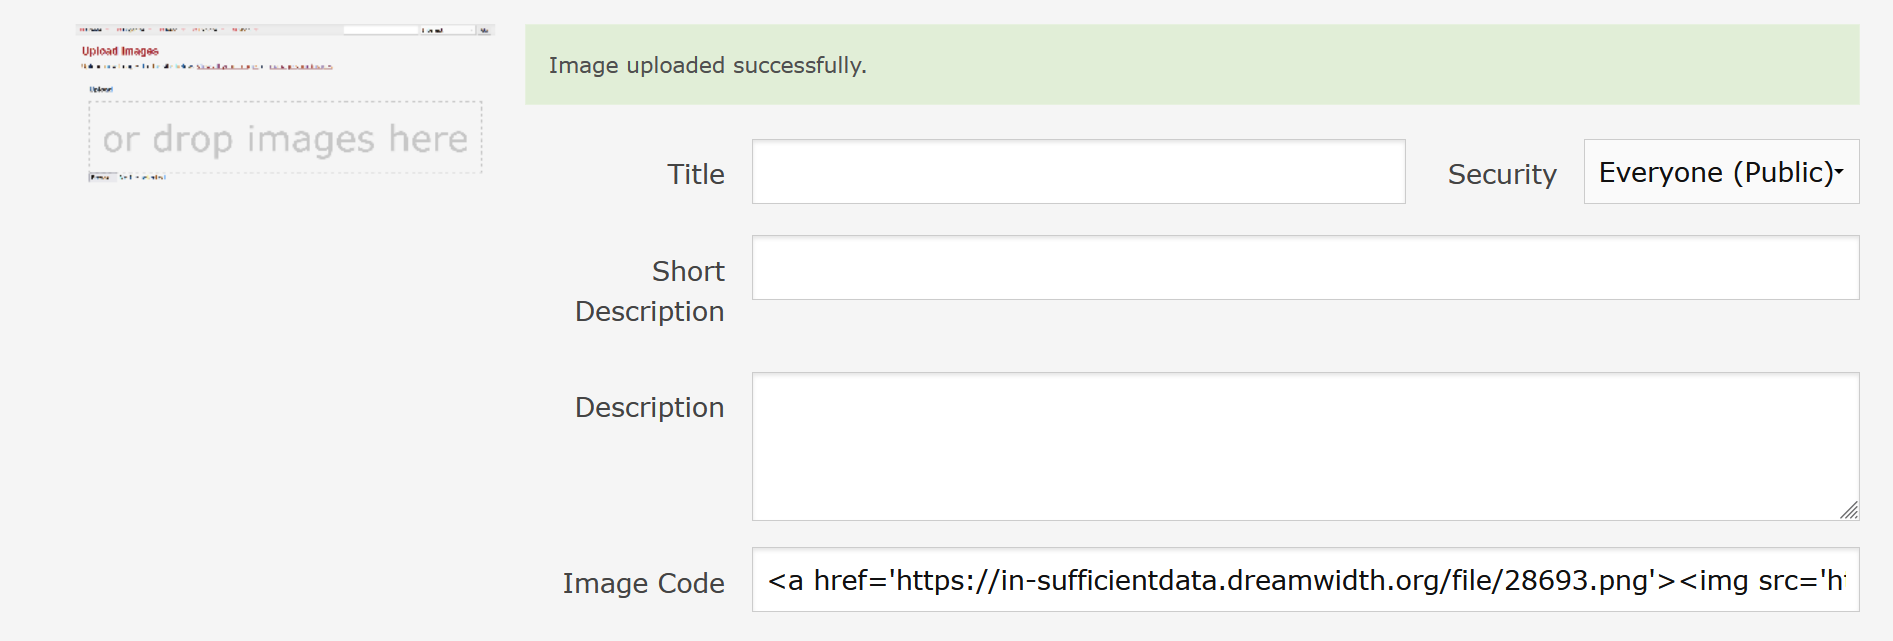The image size is (1893, 641).
Task: Click the Title field label
Action: tap(696, 174)
